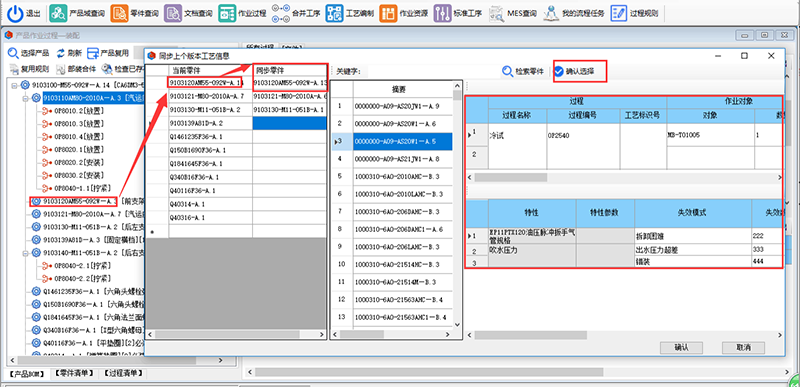This screenshot has width=800, height=387.
Task: Open 过程规则 from the toolbar
Action: [x=634, y=13]
